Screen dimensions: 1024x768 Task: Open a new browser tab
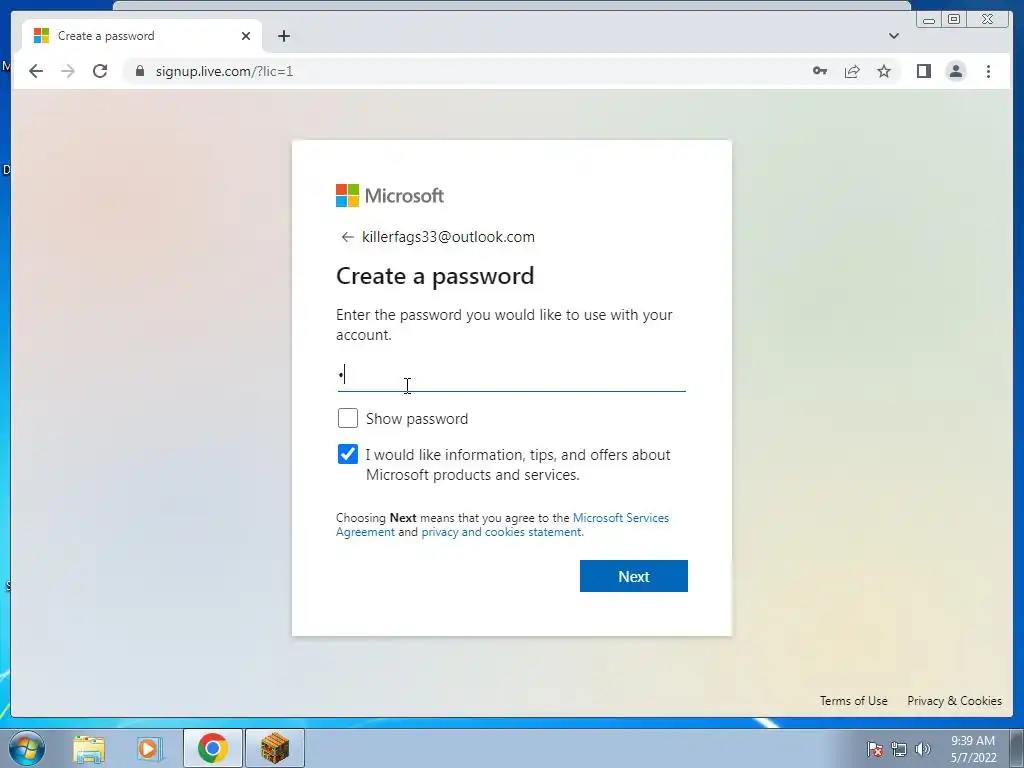(x=283, y=36)
